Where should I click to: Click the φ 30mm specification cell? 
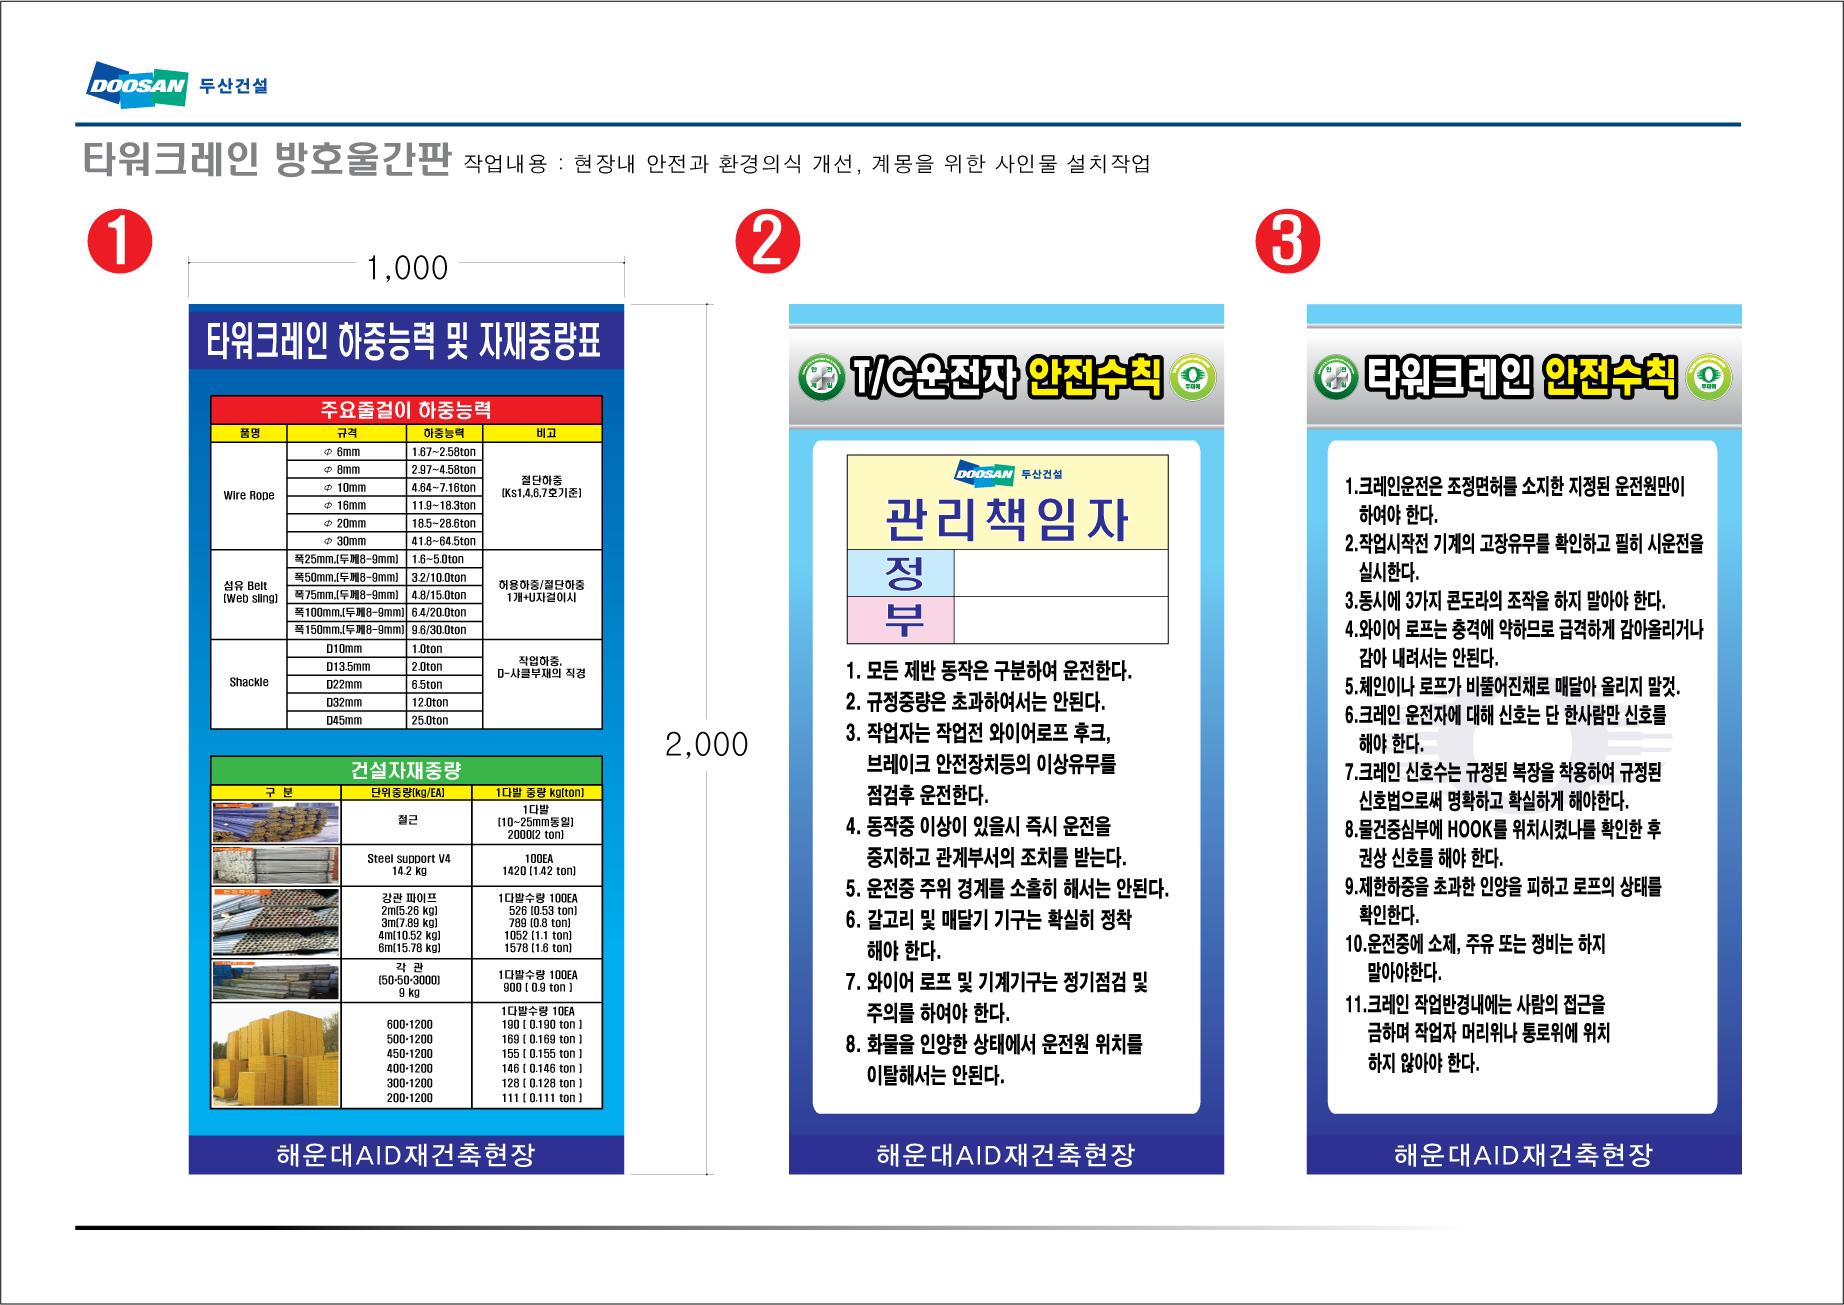[347, 541]
